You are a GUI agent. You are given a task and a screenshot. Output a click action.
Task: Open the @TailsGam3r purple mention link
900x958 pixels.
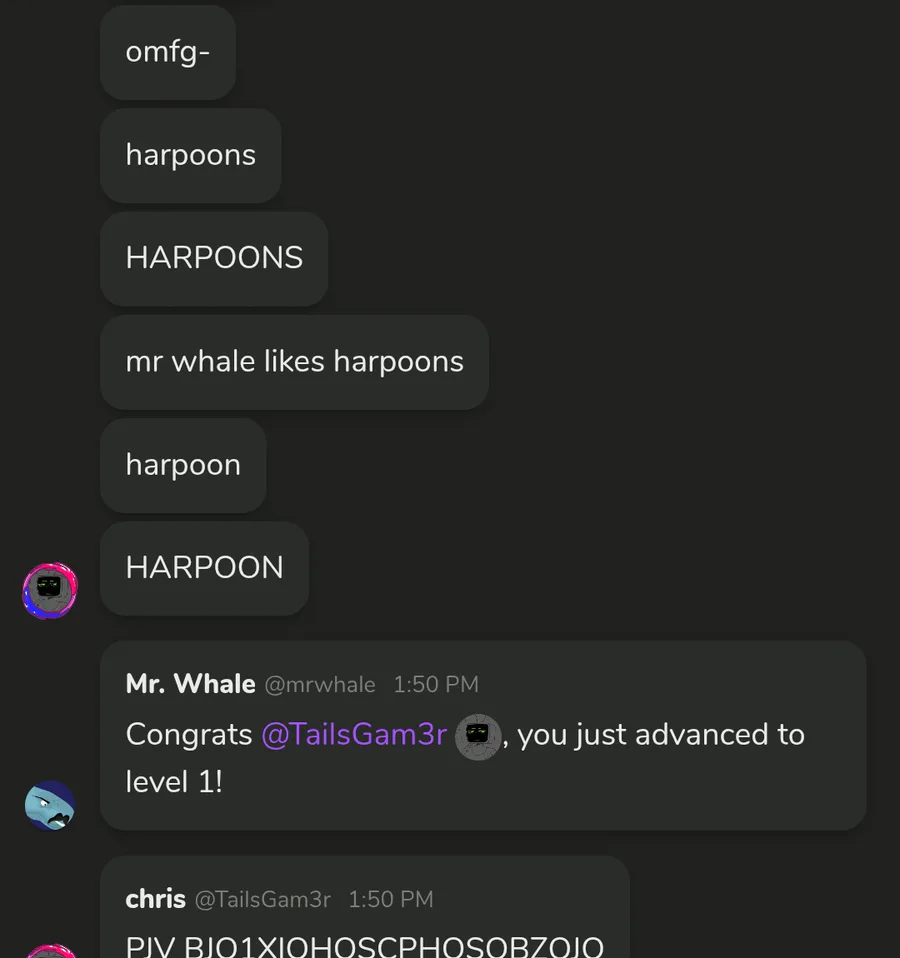tap(354, 734)
